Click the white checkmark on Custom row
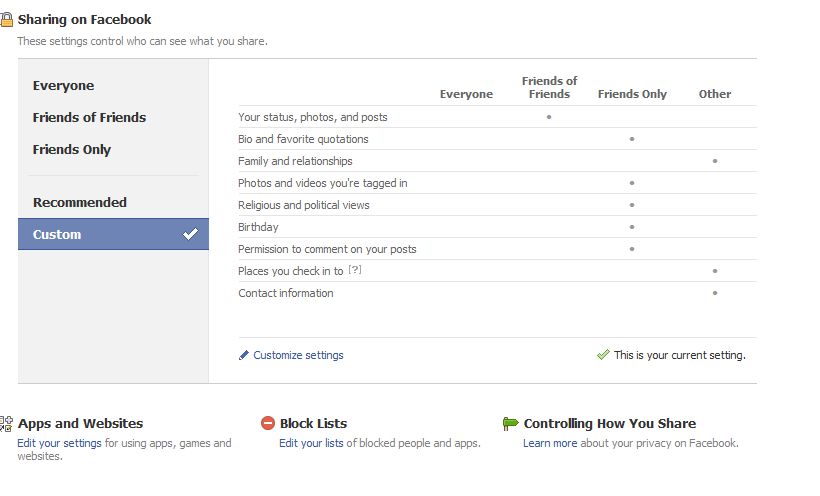Image resolution: width=820 pixels, height=496 pixels. tap(190, 234)
